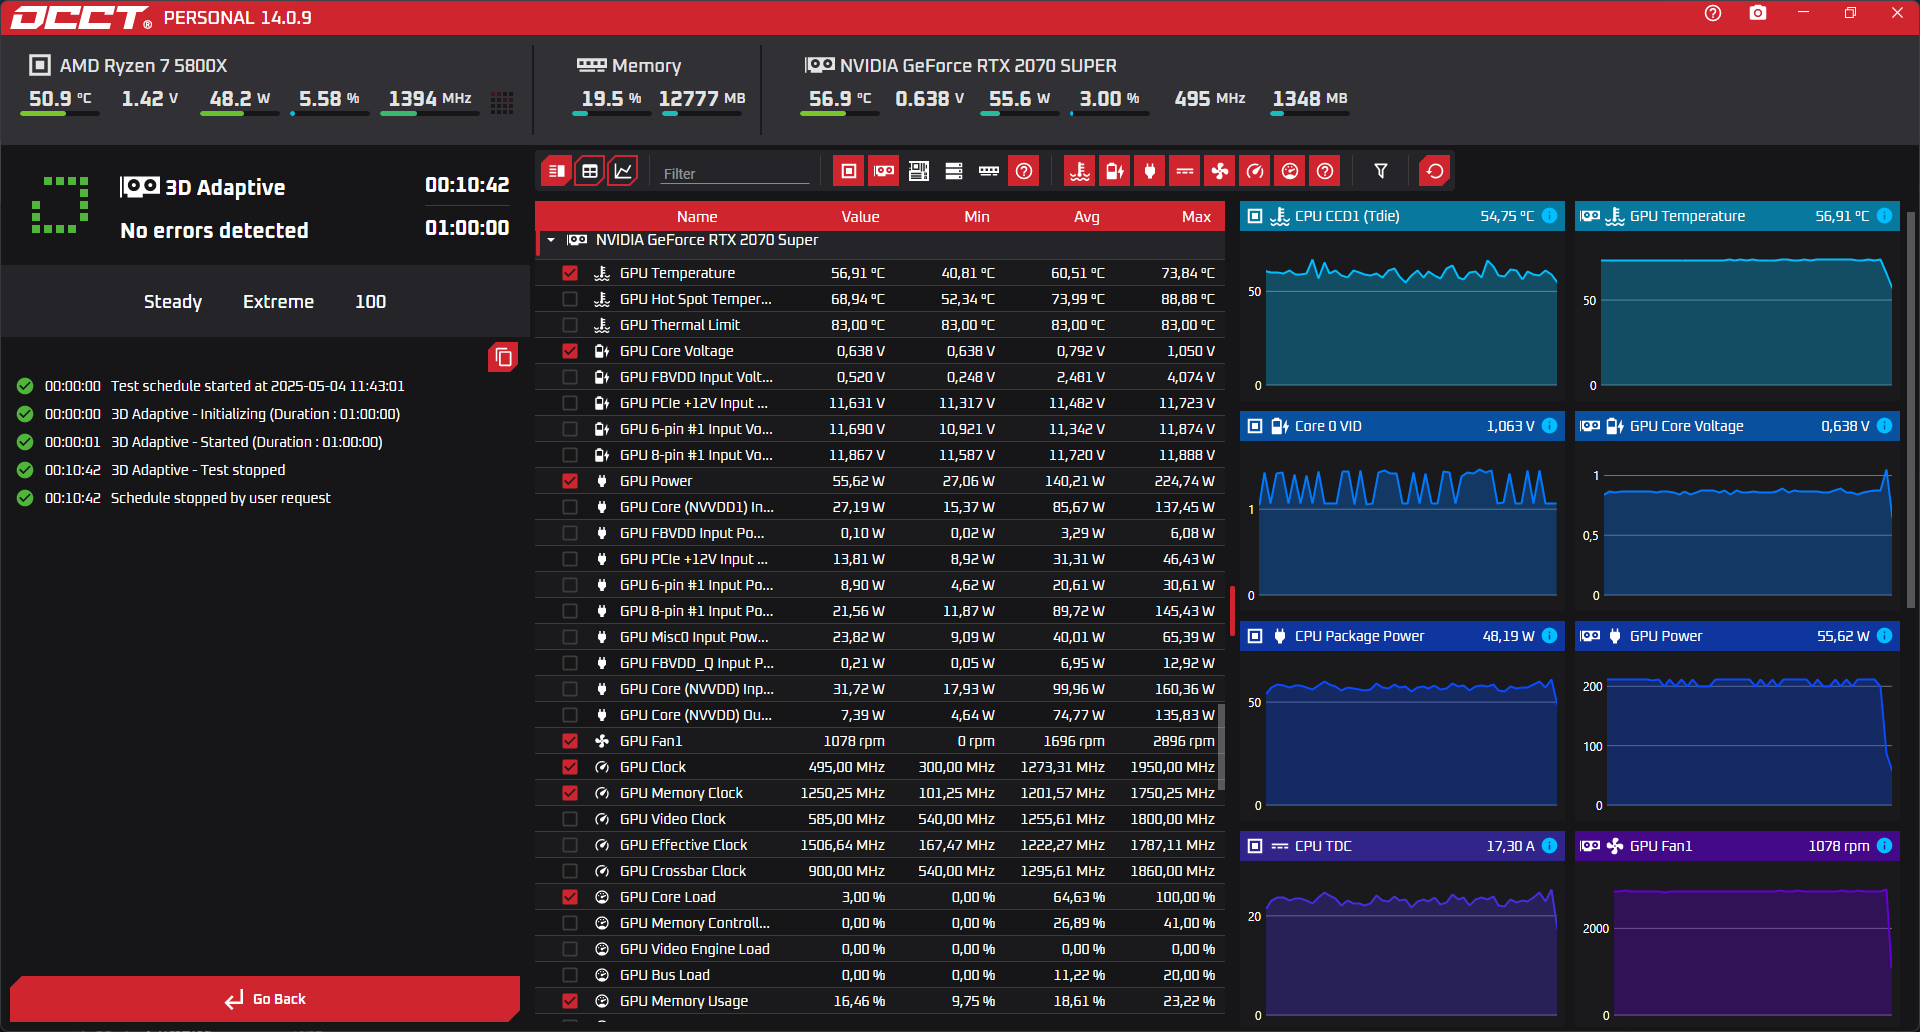Open the help icon in the title bar
This screenshot has height=1032, width=1920.
click(1713, 14)
